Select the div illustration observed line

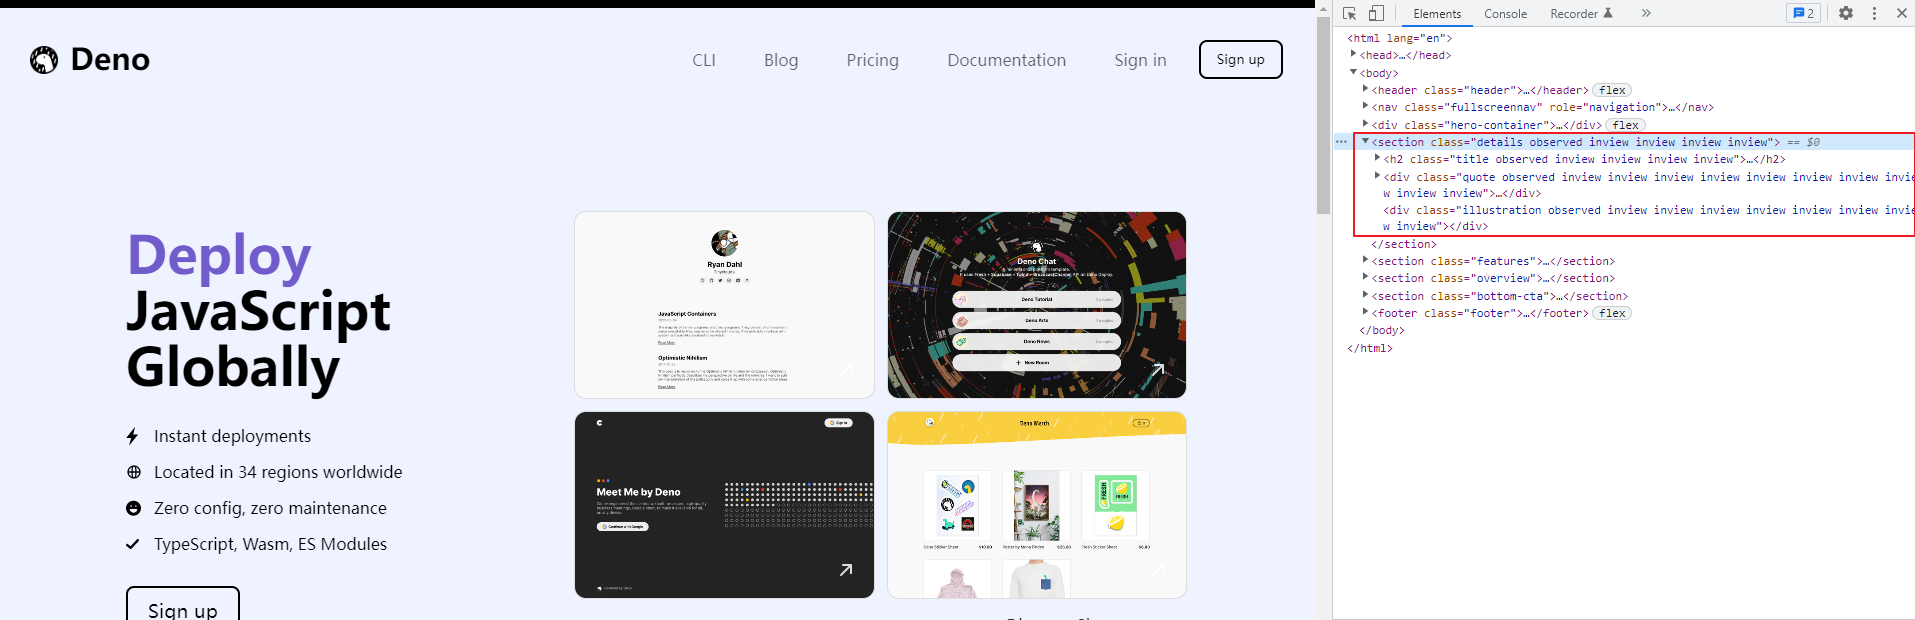[x=1648, y=218]
